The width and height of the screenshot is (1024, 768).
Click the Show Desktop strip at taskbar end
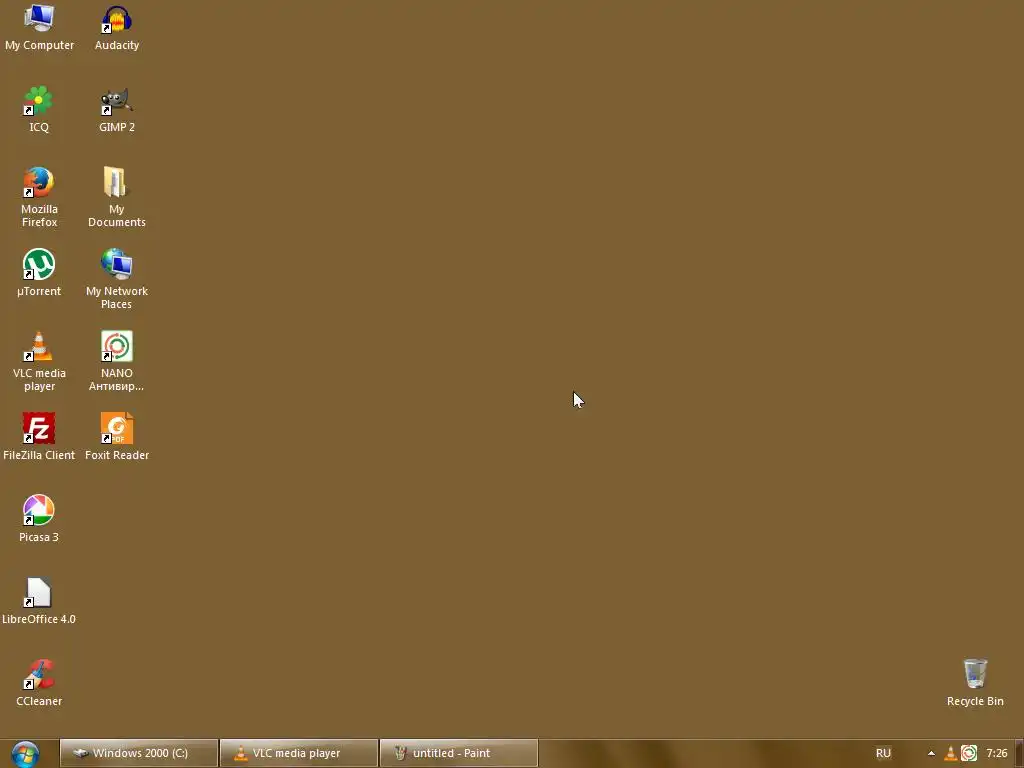pyautogui.click(x=1019, y=754)
